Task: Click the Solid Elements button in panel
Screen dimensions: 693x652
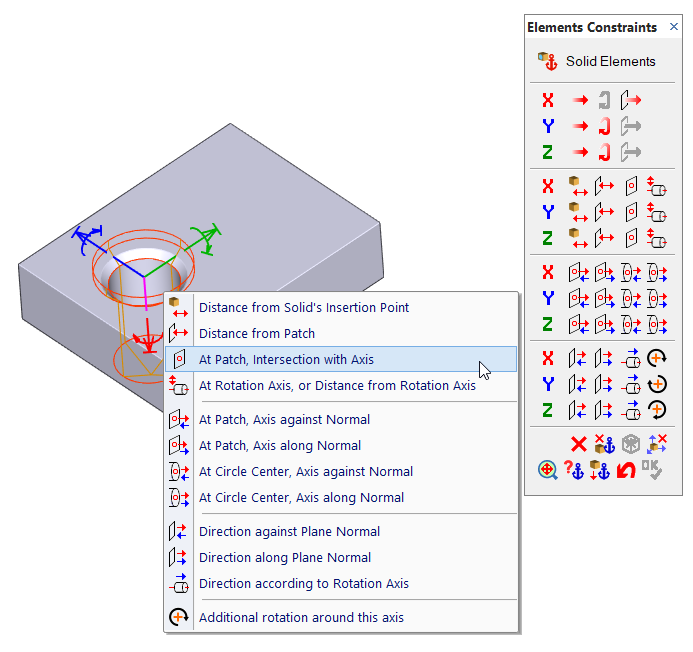Action: [x=598, y=61]
